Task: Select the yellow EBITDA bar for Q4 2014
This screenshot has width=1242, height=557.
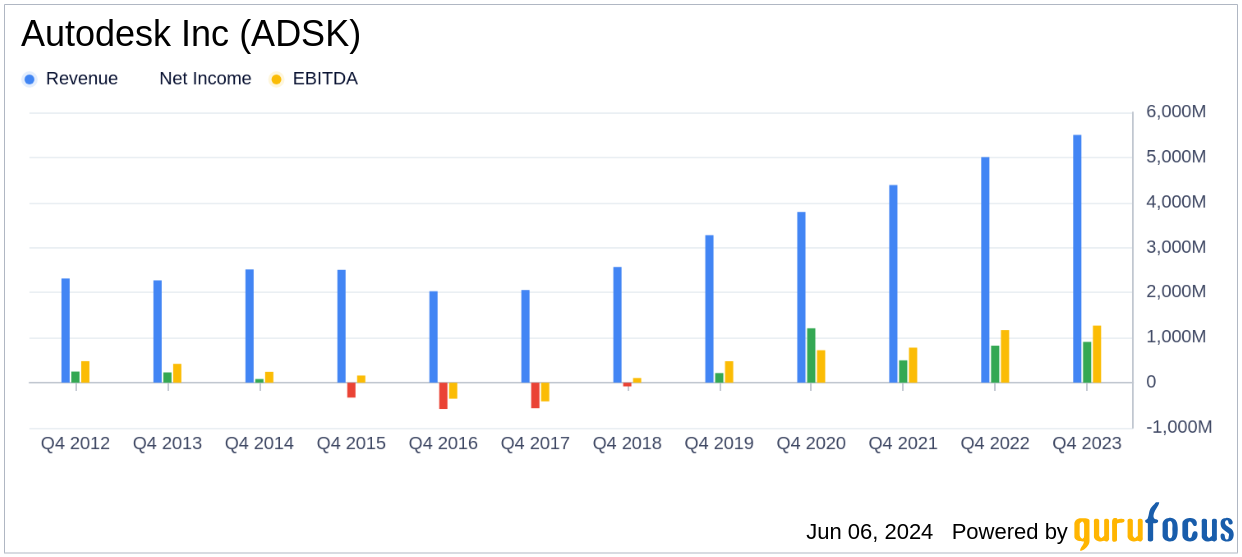Action: pyautogui.click(x=269, y=377)
